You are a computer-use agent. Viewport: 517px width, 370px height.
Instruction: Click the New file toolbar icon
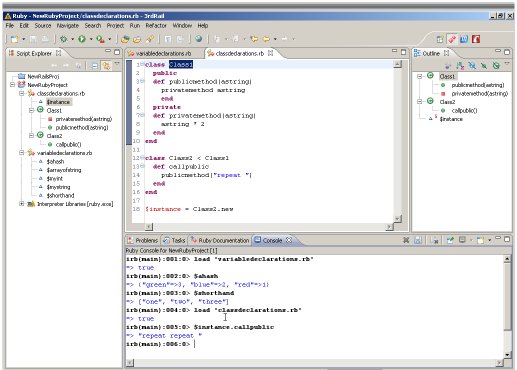click(14, 39)
